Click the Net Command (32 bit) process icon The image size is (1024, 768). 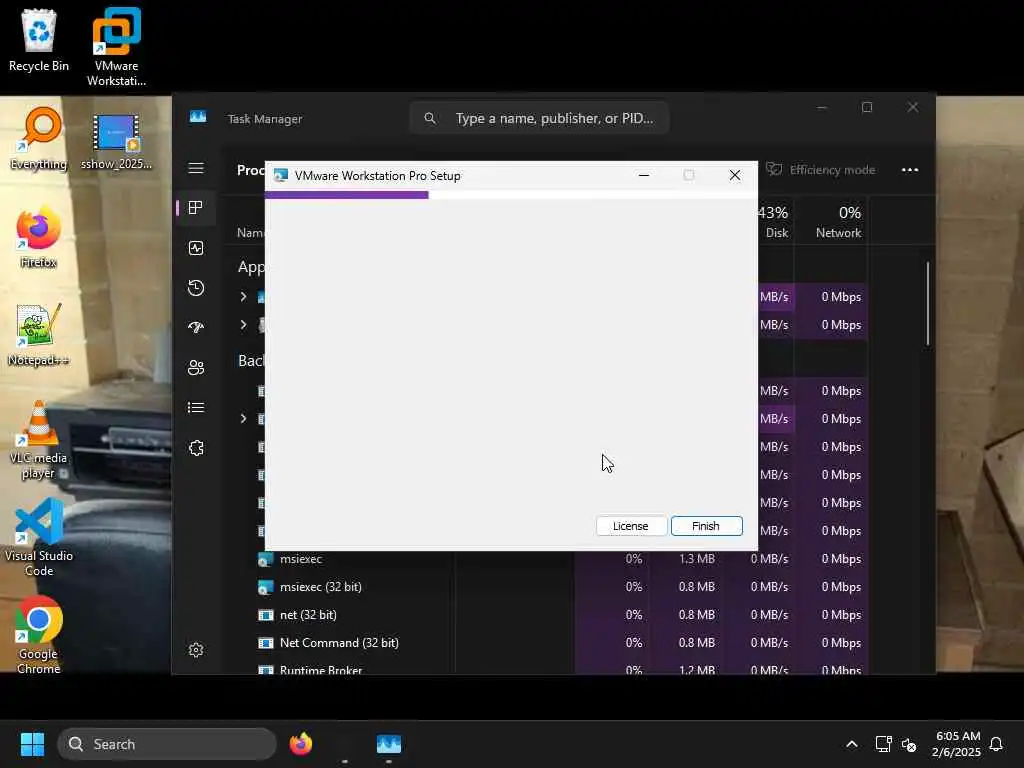(x=265, y=643)
